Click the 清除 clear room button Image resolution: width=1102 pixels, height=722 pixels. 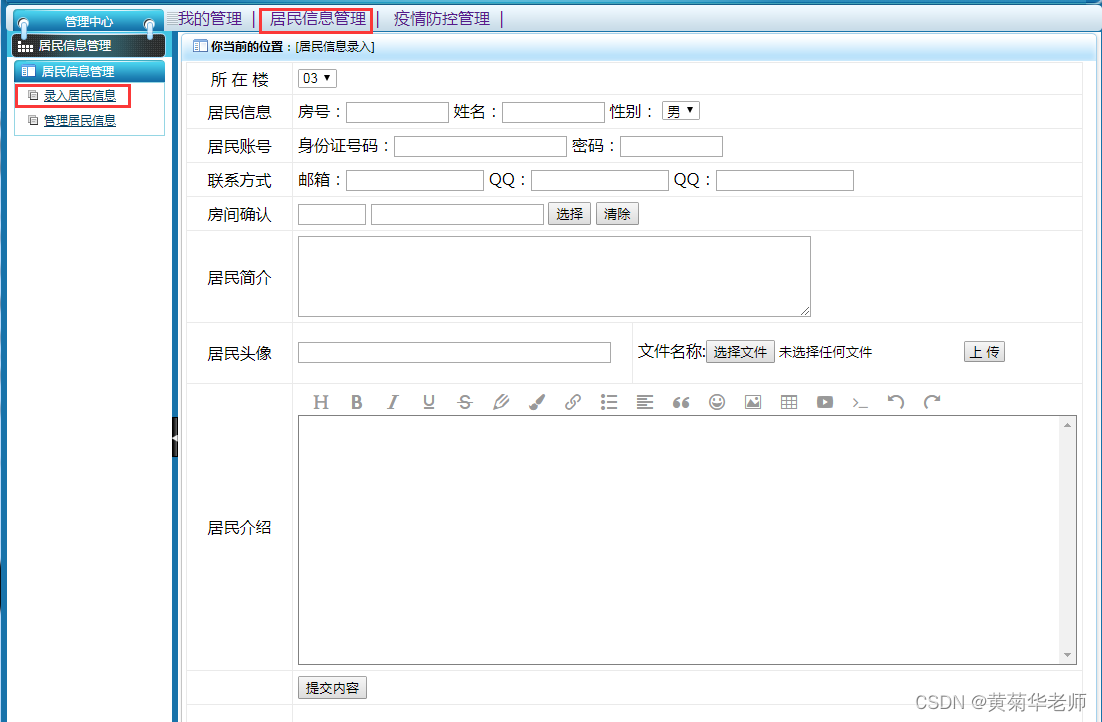click(x=617, y=214)
